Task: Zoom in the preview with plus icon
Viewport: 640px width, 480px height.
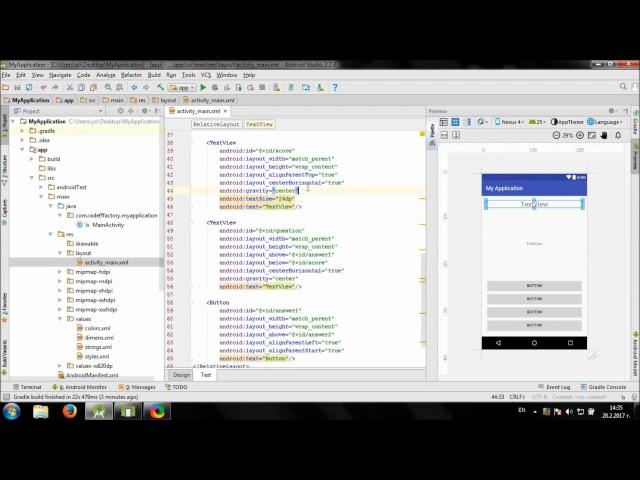Action: click(580, 135)
